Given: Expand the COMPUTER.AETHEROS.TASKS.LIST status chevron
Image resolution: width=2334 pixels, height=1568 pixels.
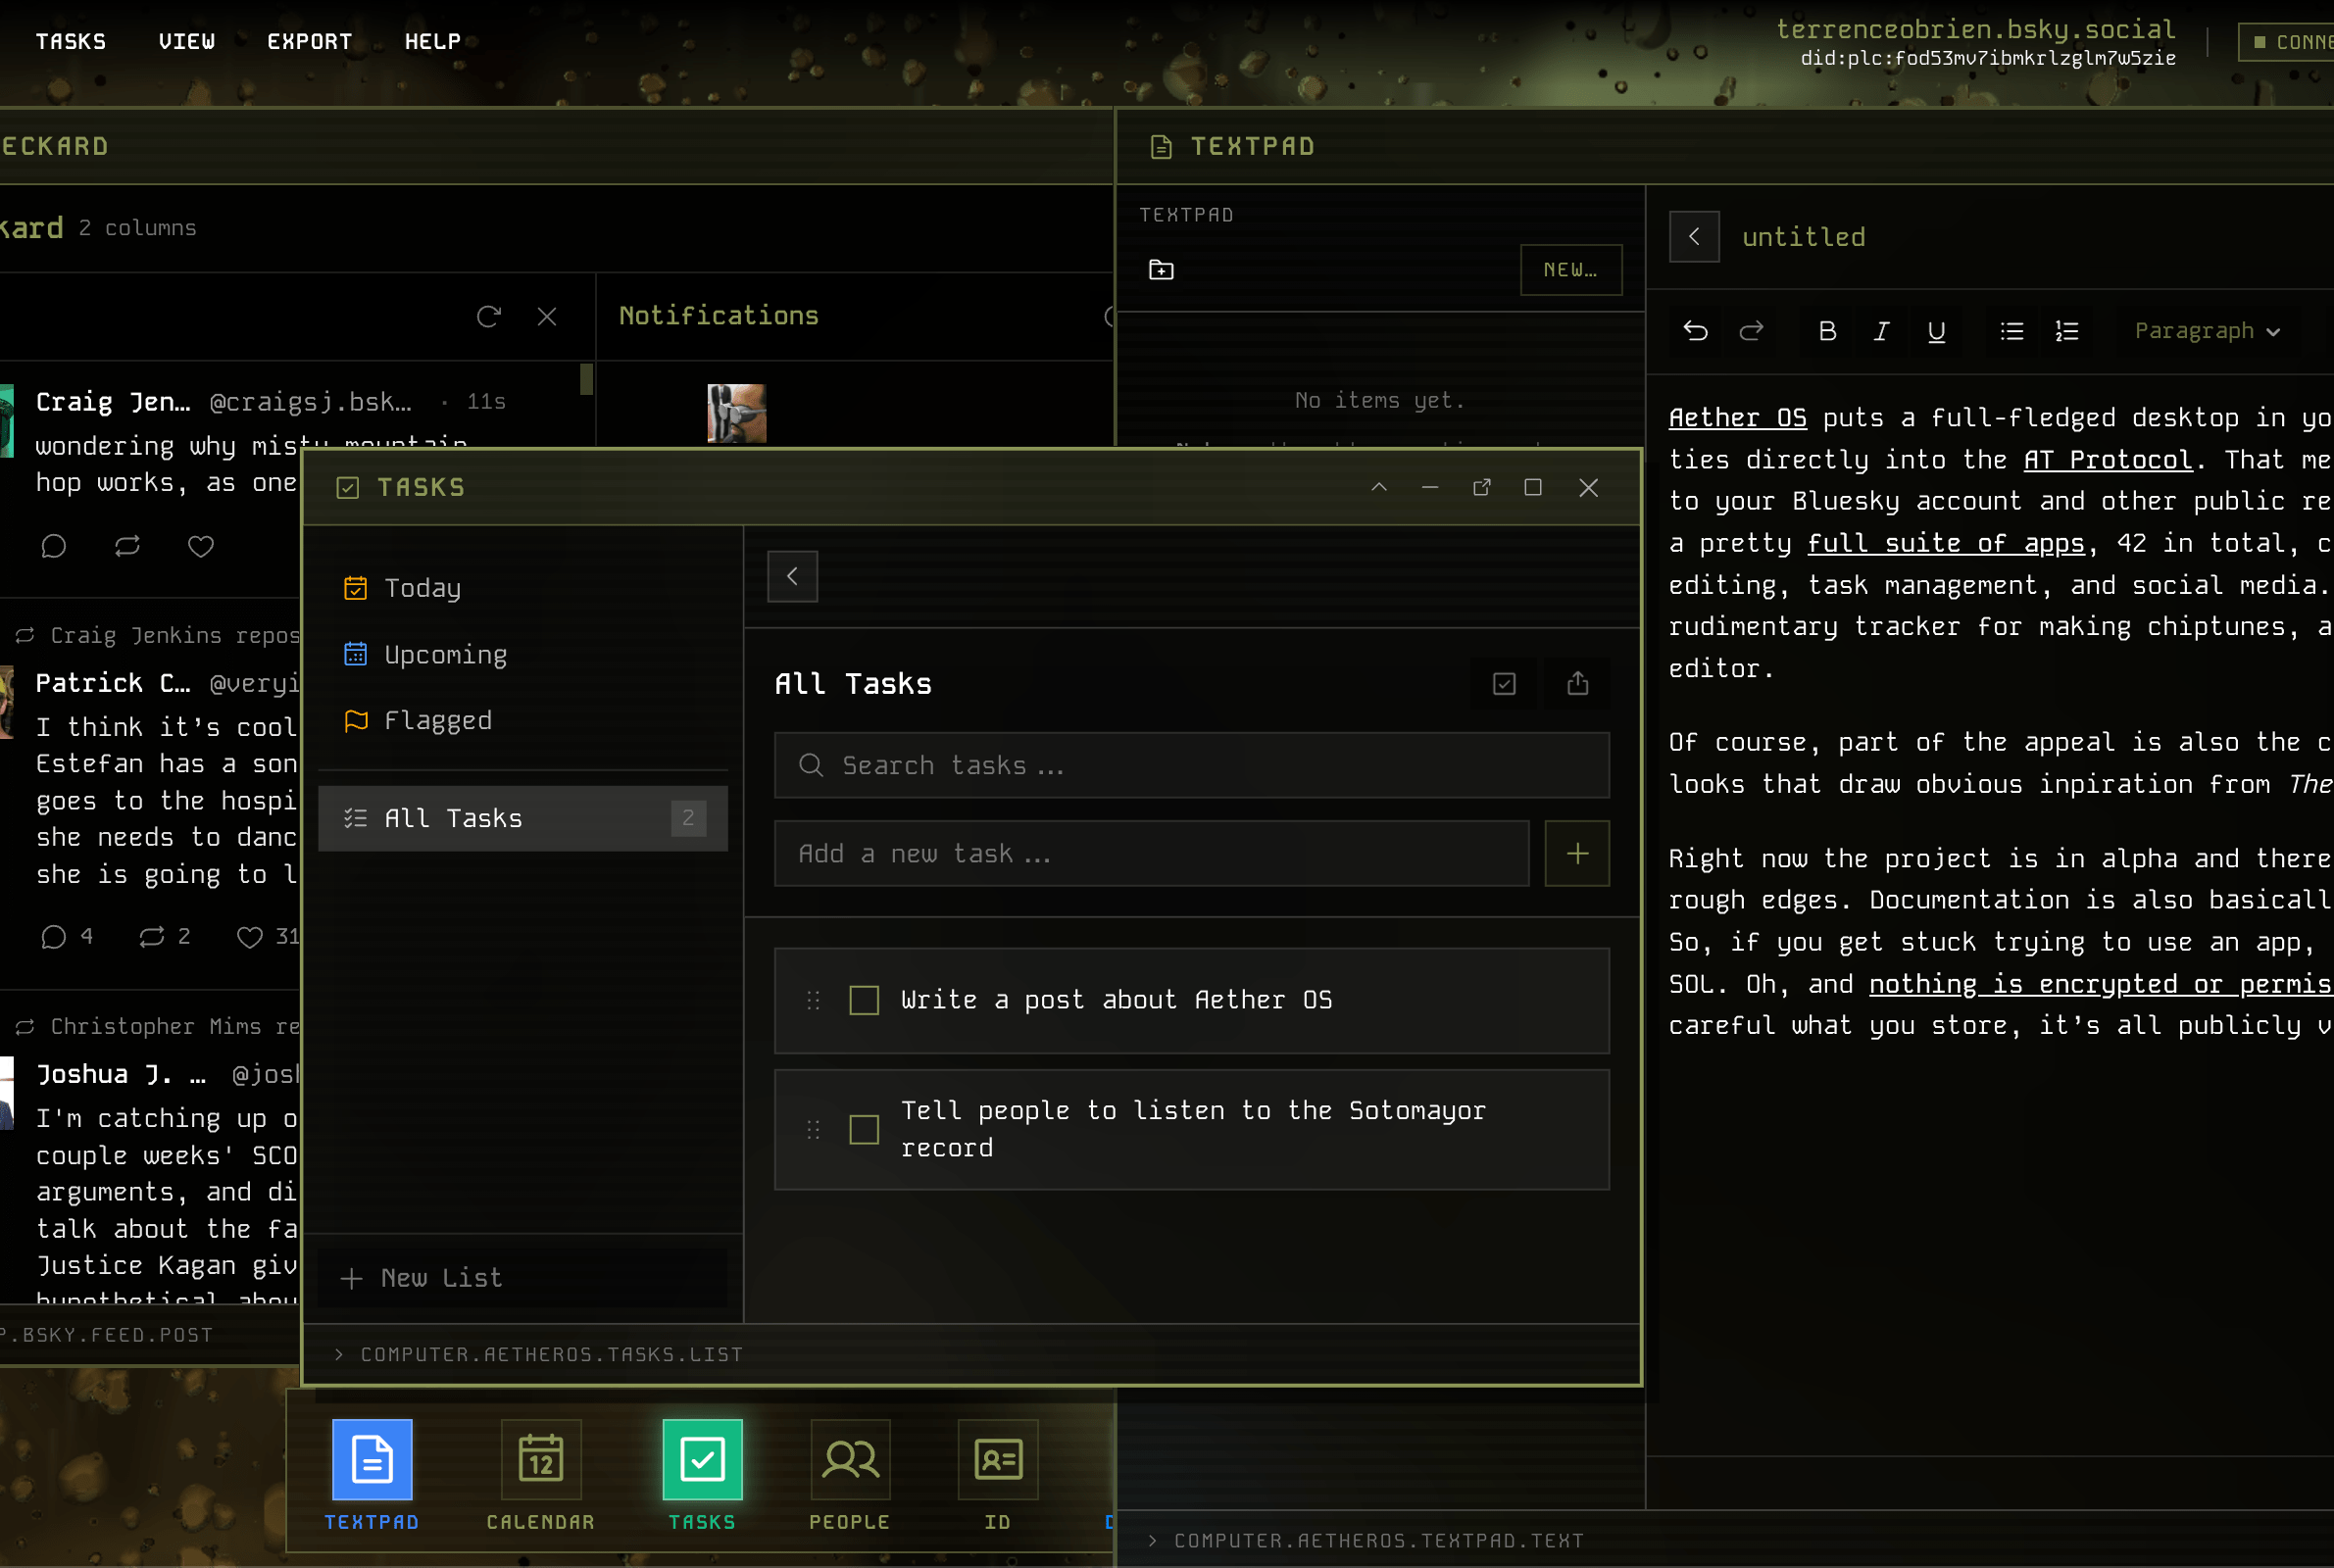Looking at the screenshot, I should tap(339, 1354).
